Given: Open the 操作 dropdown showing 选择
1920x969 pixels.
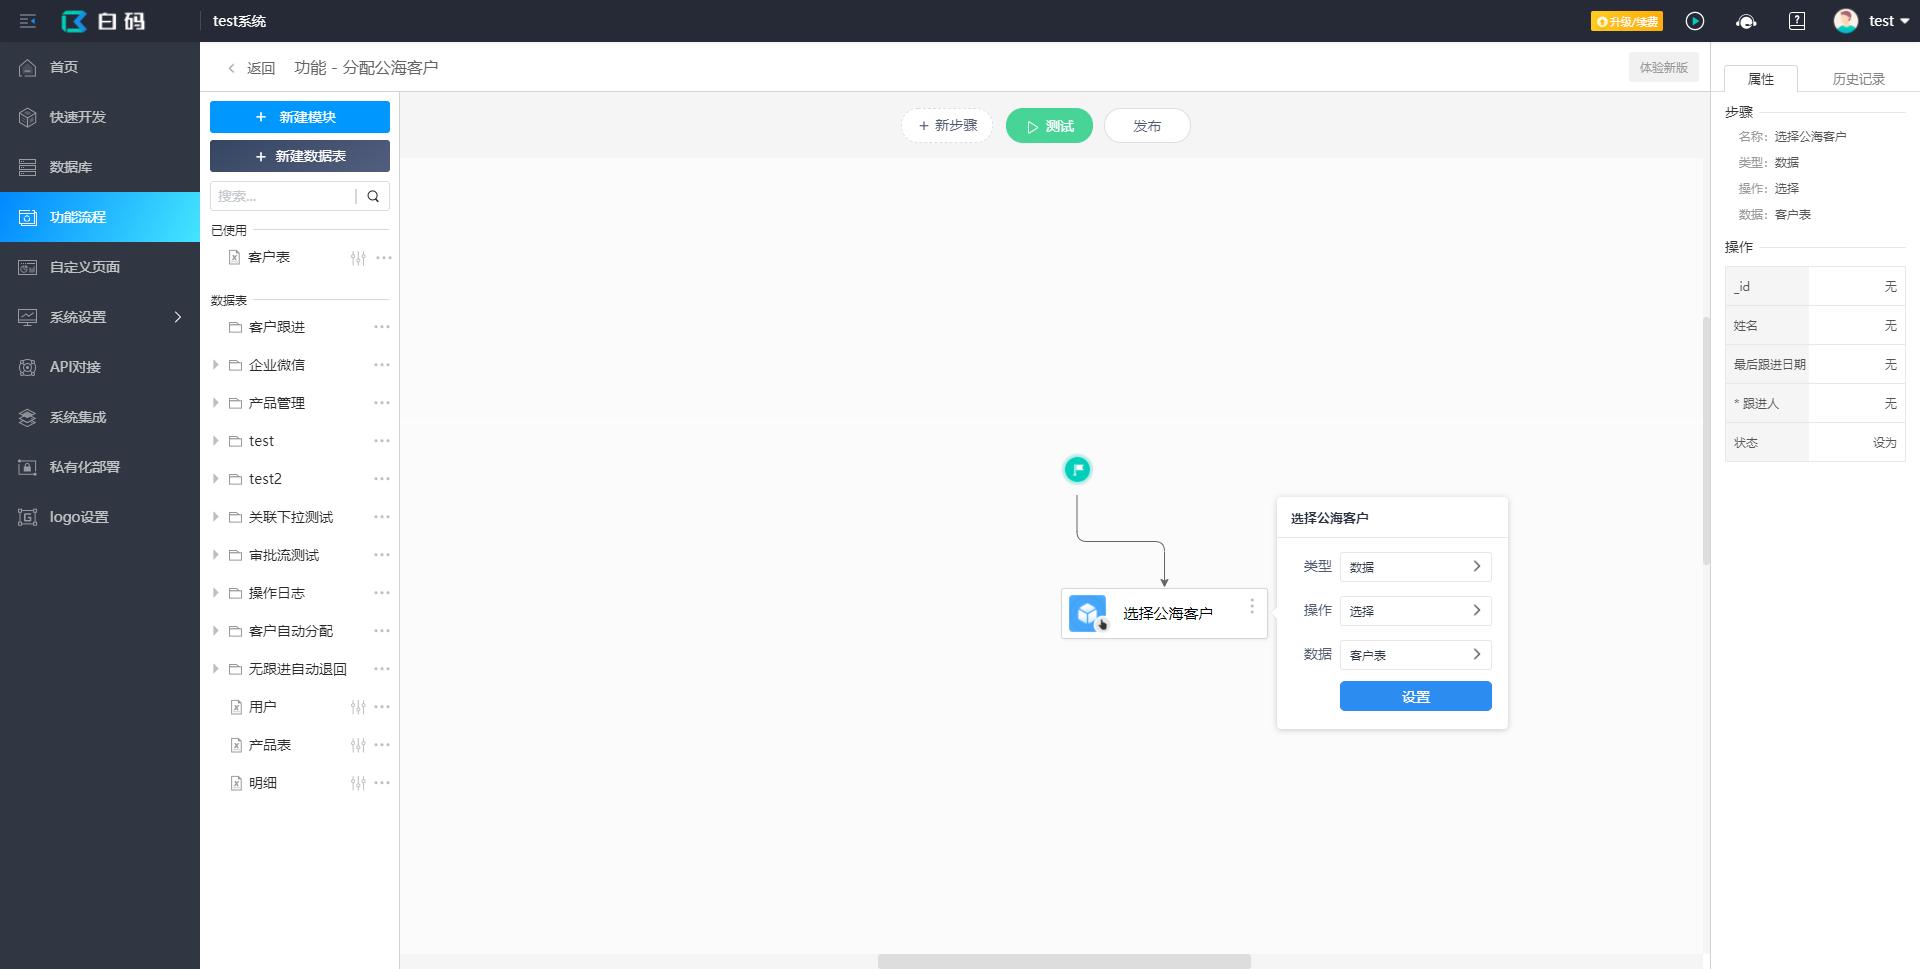Looking at the screenshot, I should (x=1416, y=611).
